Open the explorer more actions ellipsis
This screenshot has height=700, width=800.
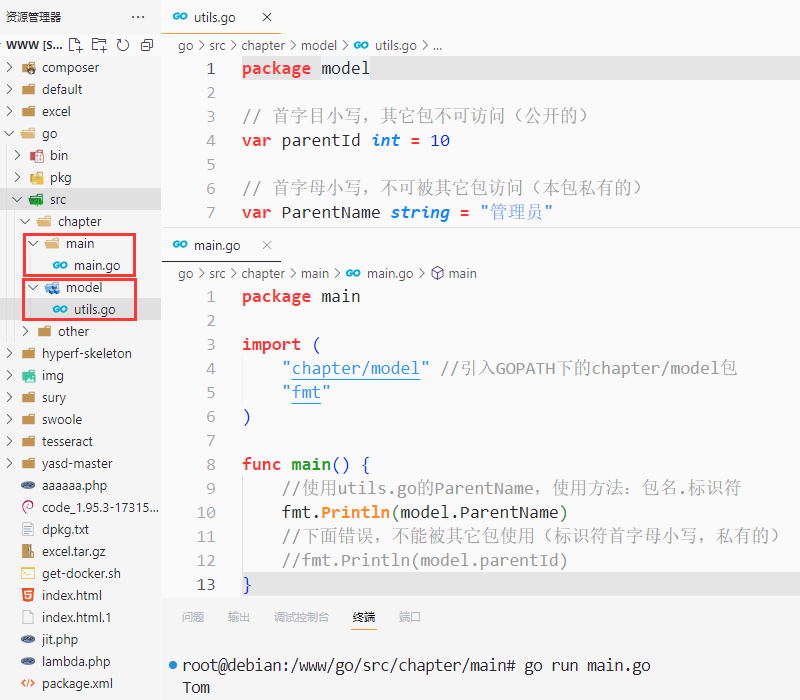pyautogui.click(x=138, y=17)
